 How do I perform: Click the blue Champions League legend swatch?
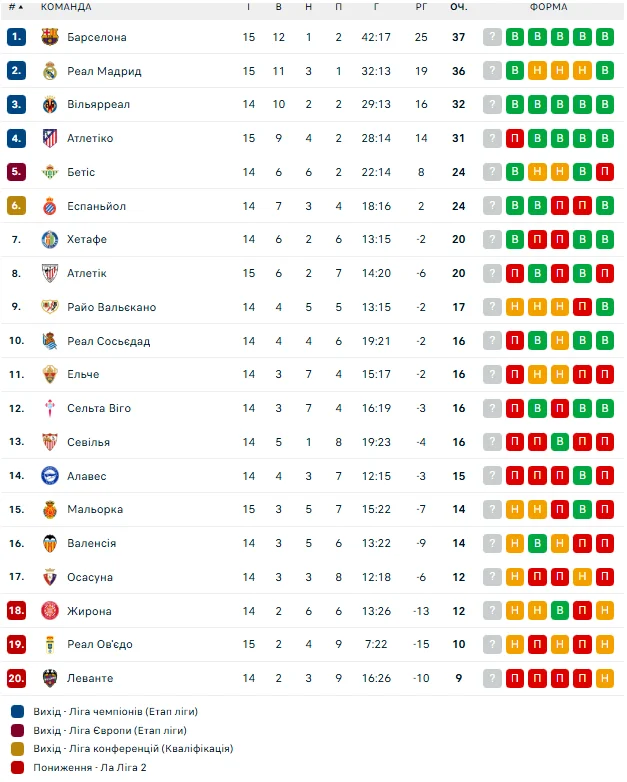point(17,711)
